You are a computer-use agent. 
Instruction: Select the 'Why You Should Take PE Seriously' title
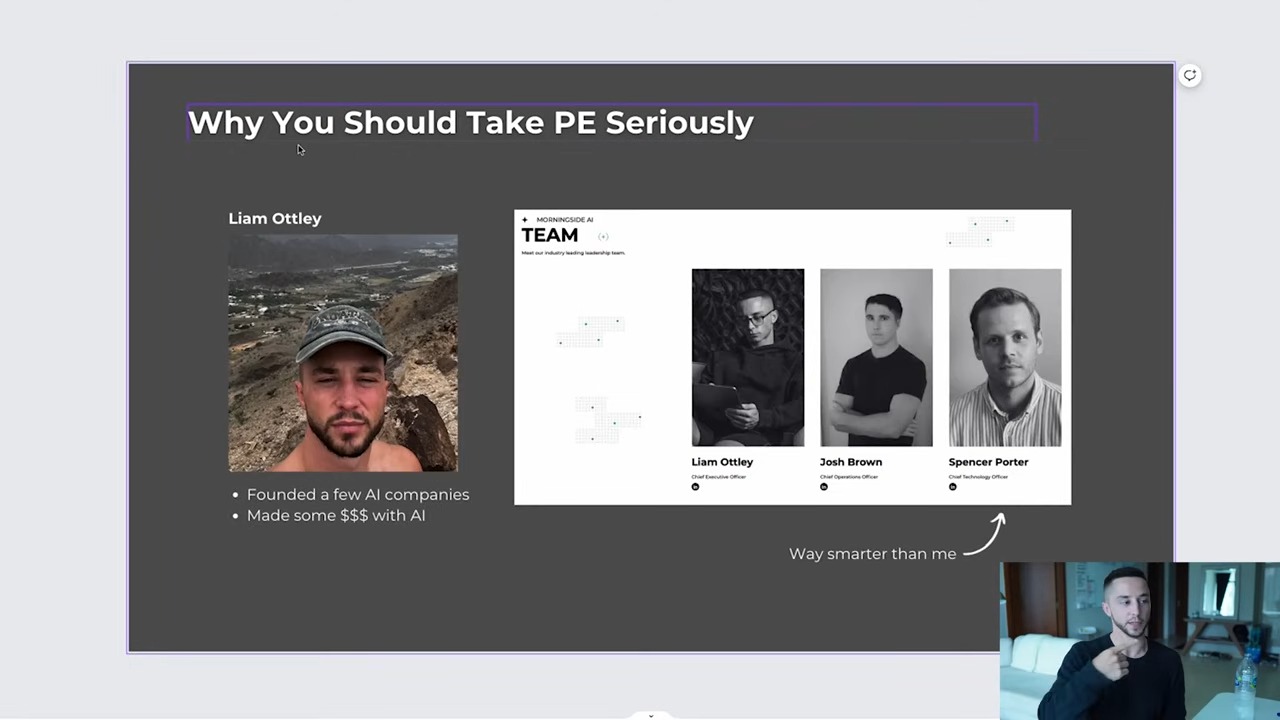[470, 123]
